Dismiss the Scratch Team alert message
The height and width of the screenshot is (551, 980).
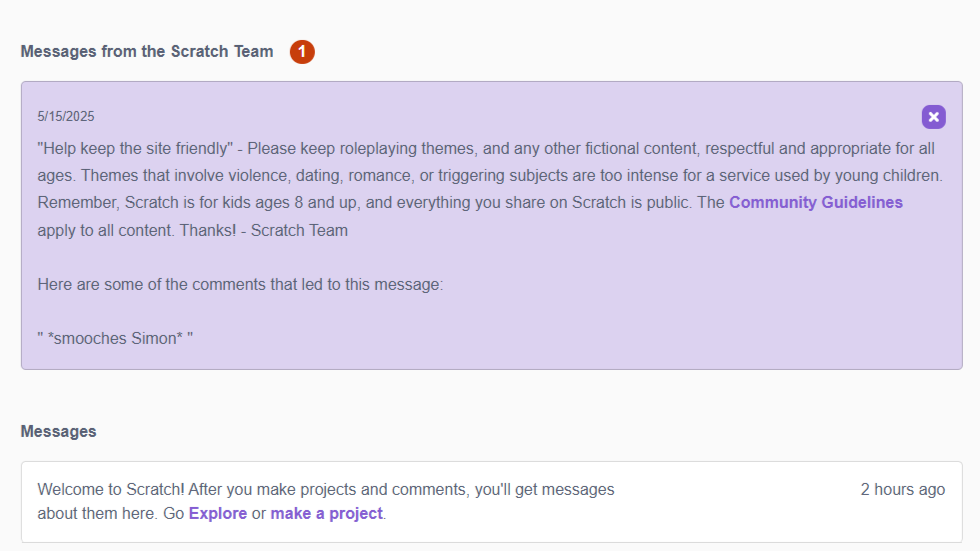click(x=933, y=117)
